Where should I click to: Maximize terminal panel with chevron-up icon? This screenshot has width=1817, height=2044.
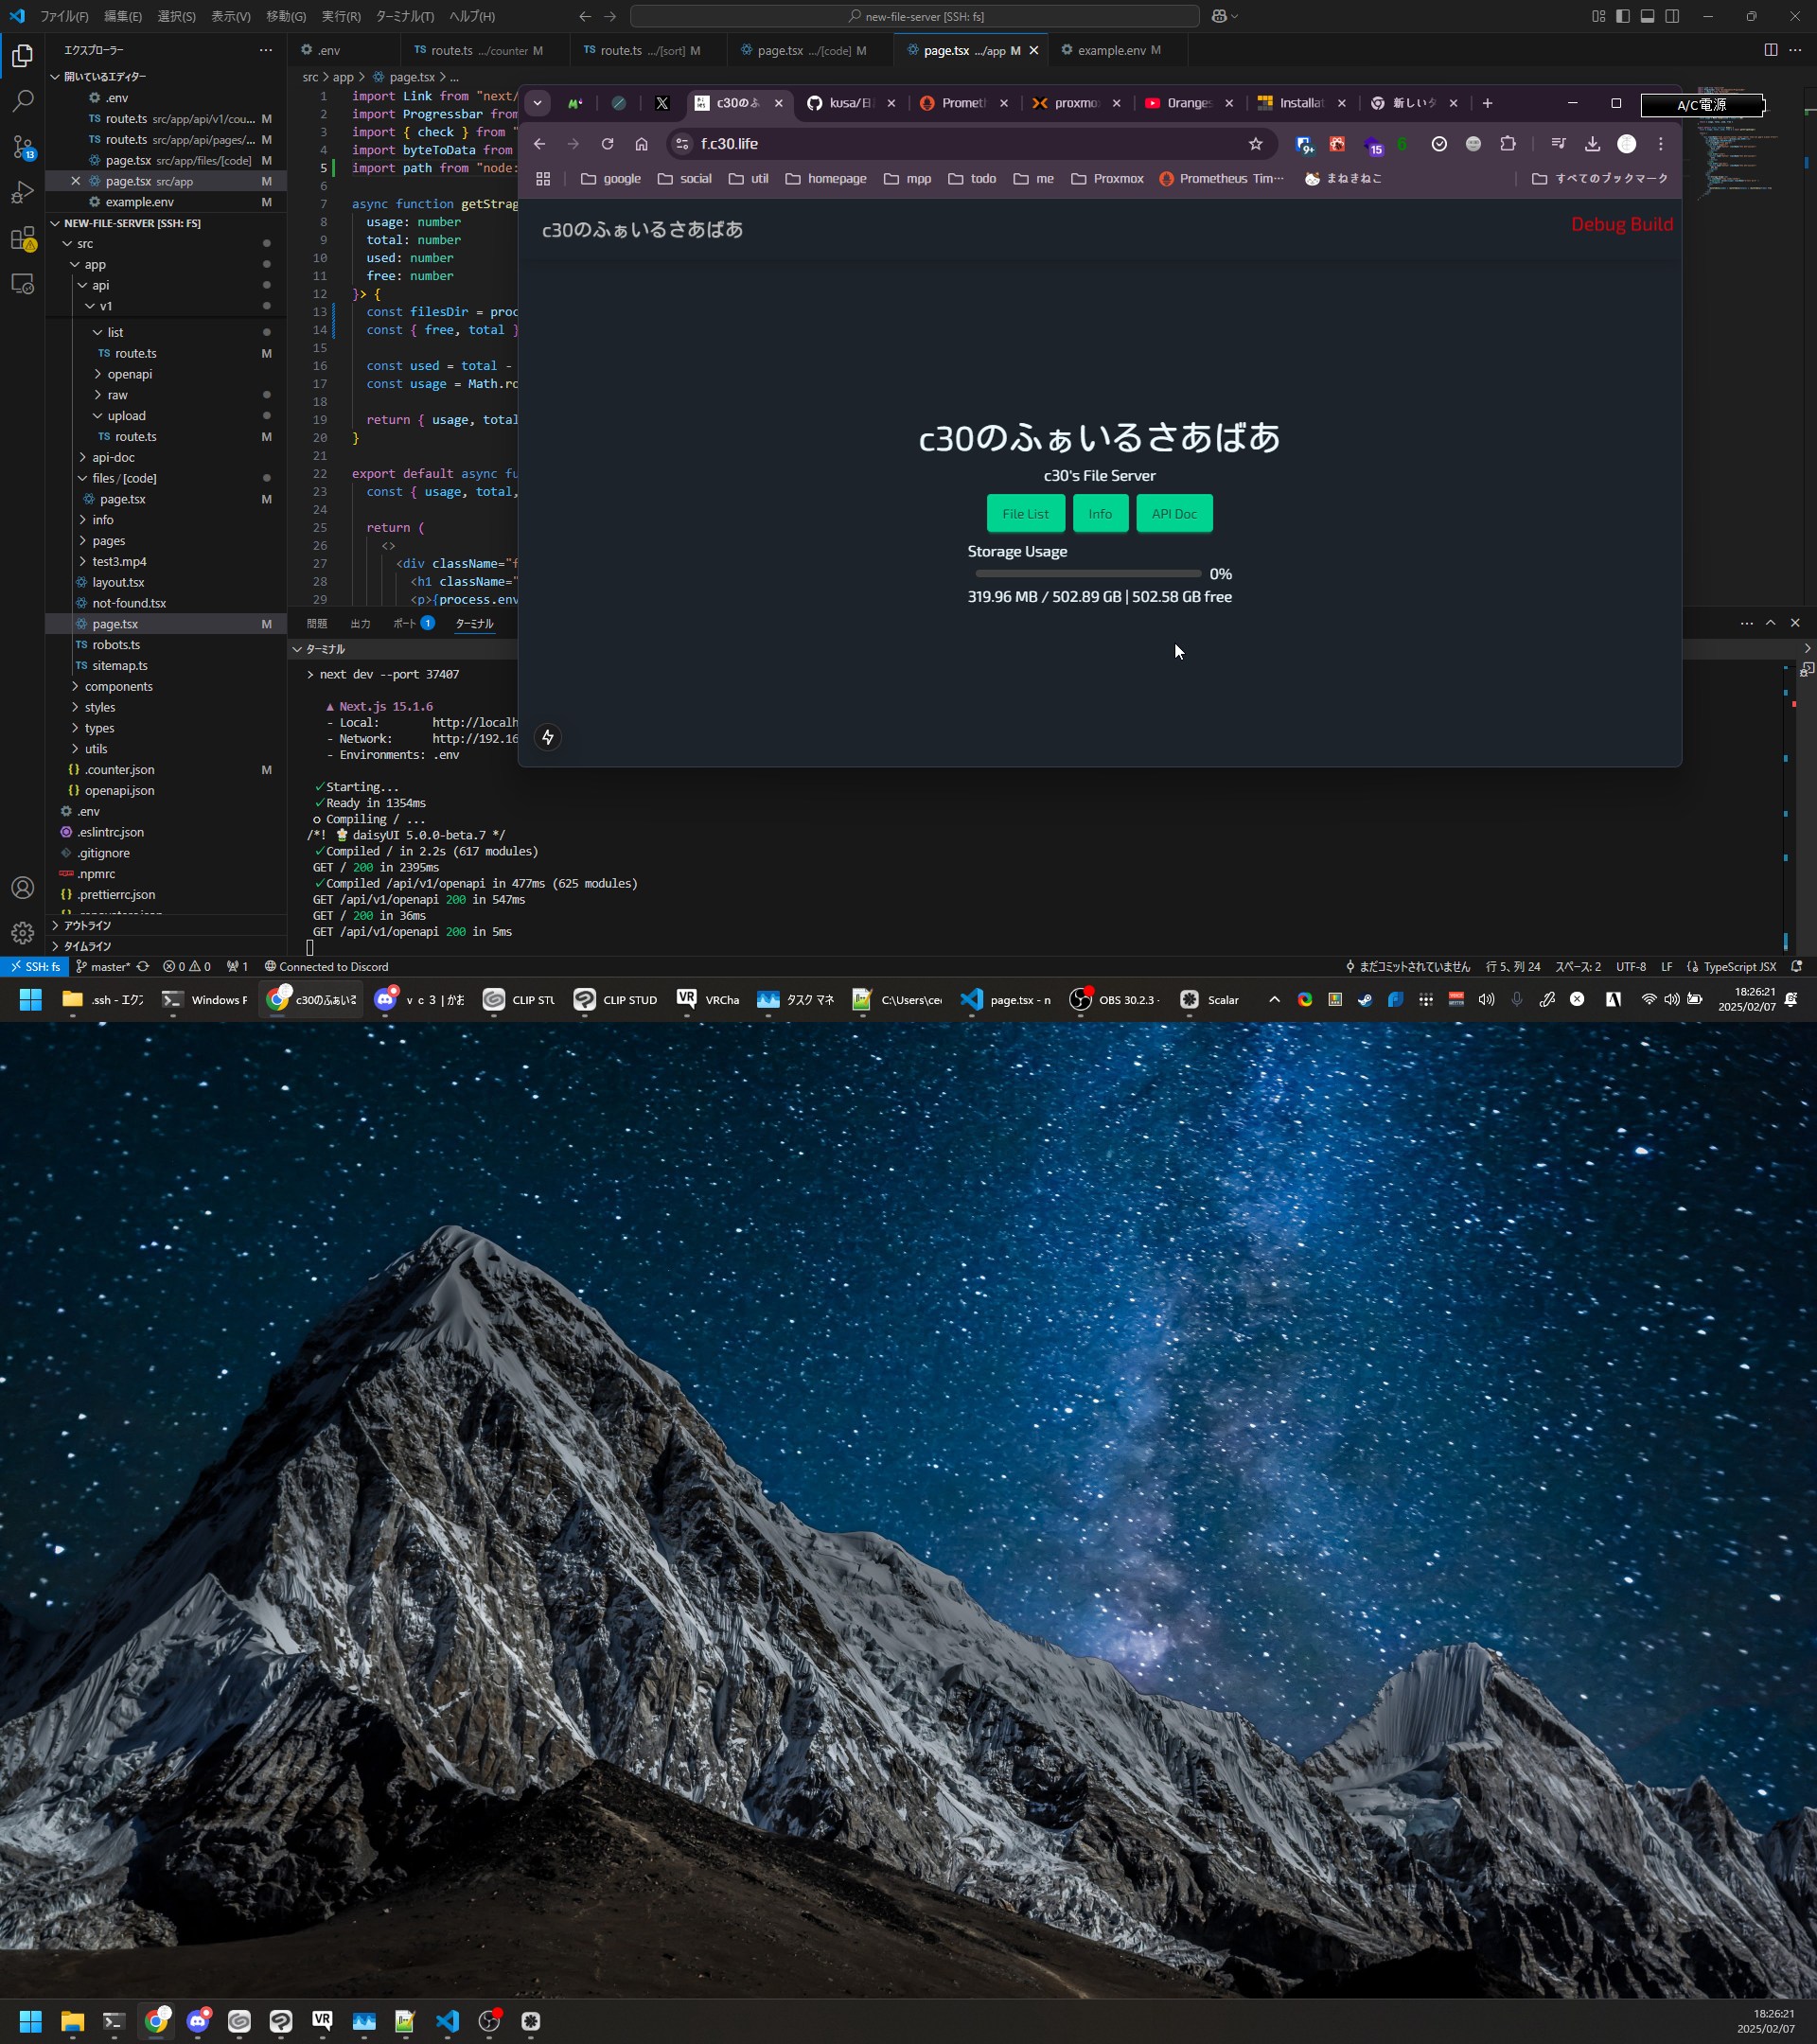point(1770,623)
